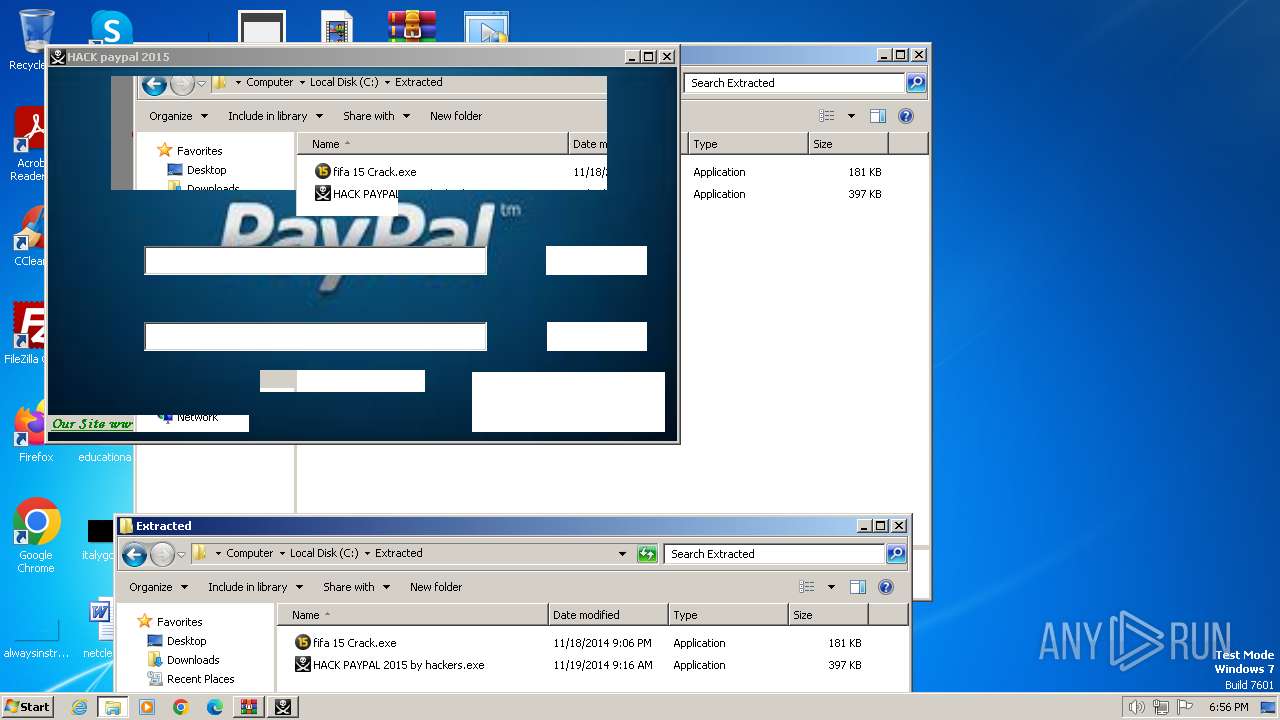
Task: Click New folder in front Extracted window
Action: (x=436, y=587)
